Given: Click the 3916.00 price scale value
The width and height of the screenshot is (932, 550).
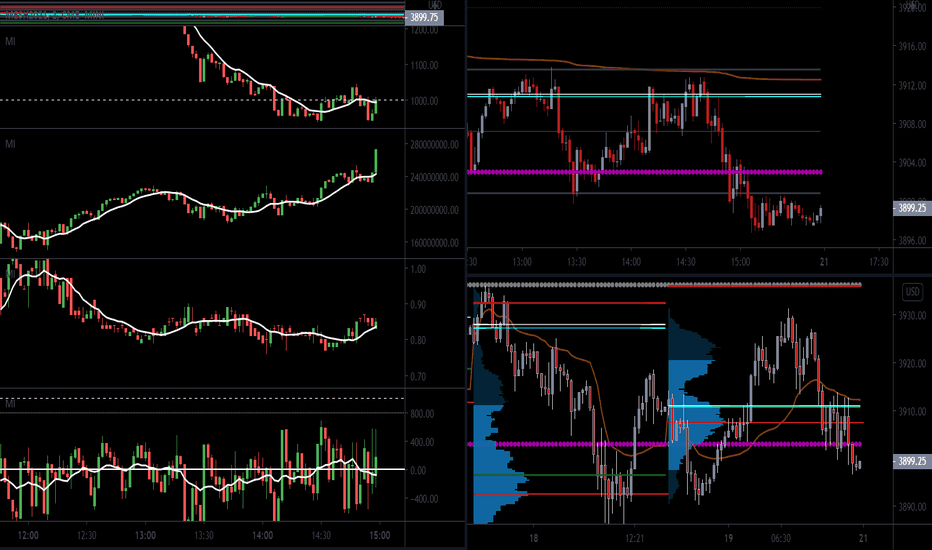Looking at the screenshot, I should 912,46.
